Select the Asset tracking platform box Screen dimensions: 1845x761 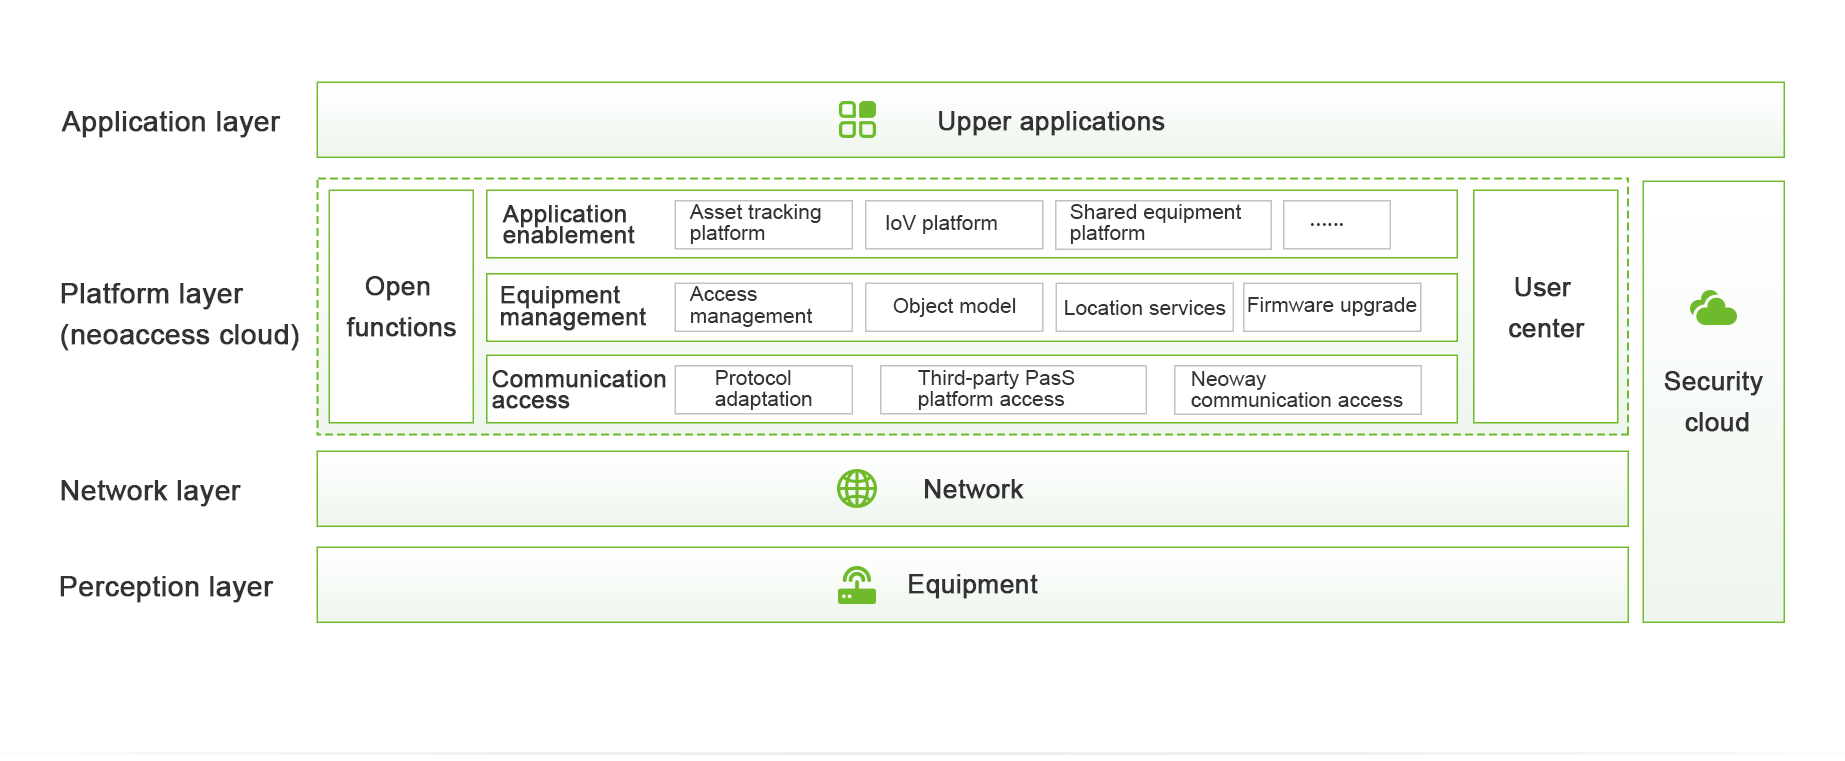pyautogui.click(x=763, y=224)
